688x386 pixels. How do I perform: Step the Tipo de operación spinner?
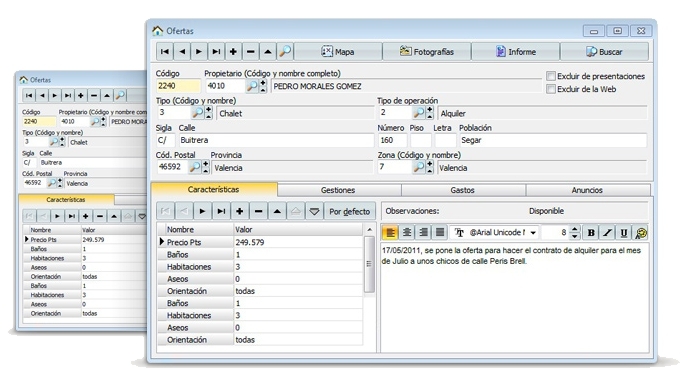[430, 113]
